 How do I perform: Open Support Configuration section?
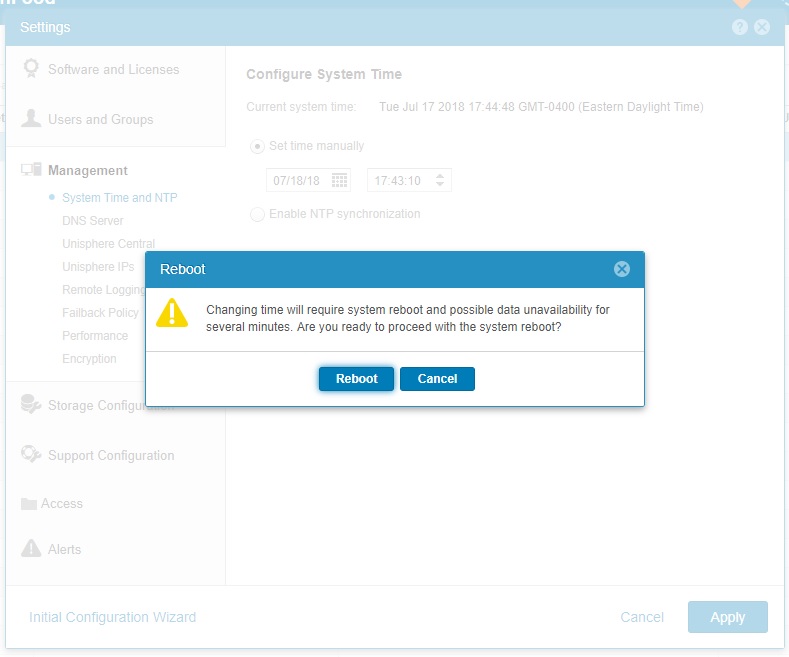pyautogui.click(x=111, y=455)
